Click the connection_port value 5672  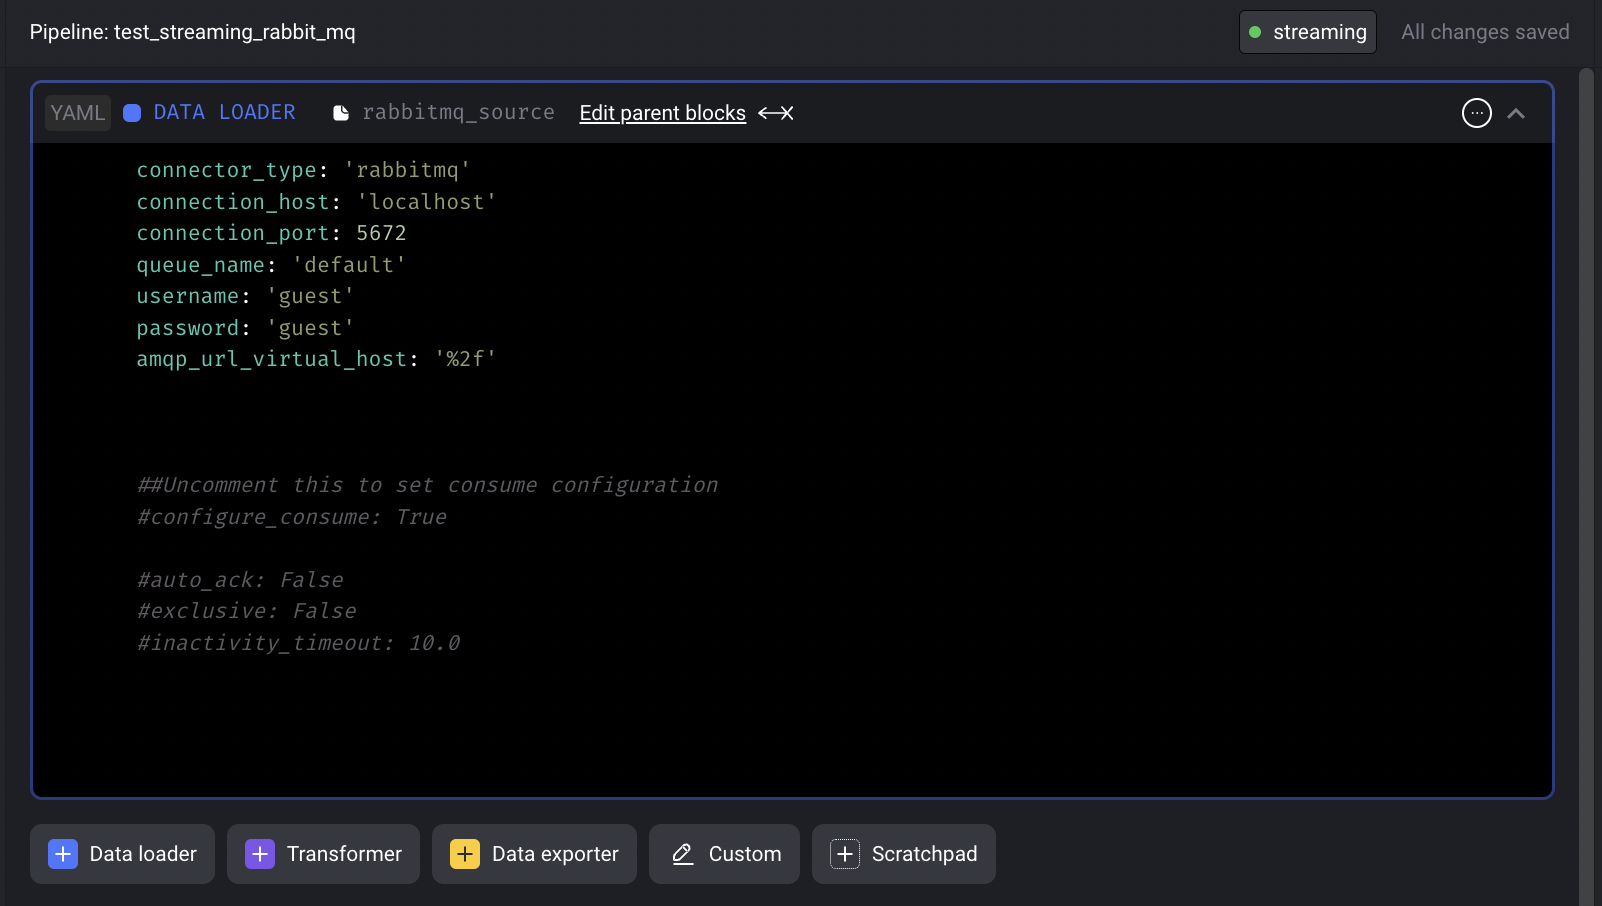(x=381, y=233)
